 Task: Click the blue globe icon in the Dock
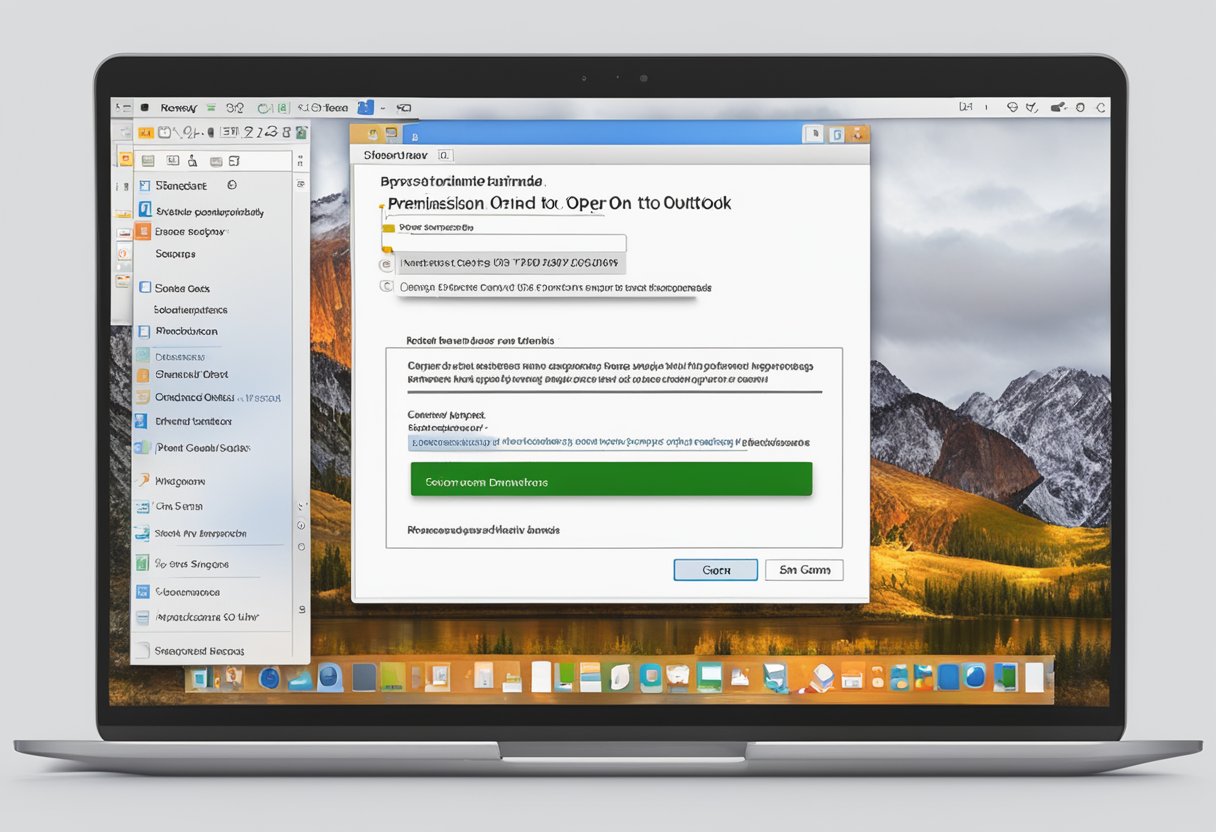point(269,678)
